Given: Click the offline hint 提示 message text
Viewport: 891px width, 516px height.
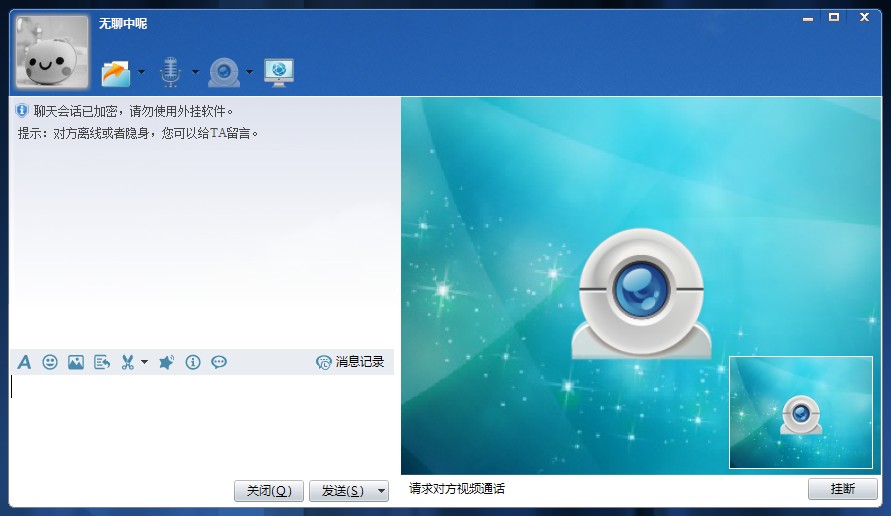Looking at the screenshot, I should pyautogui.click(x=138, y=134).
